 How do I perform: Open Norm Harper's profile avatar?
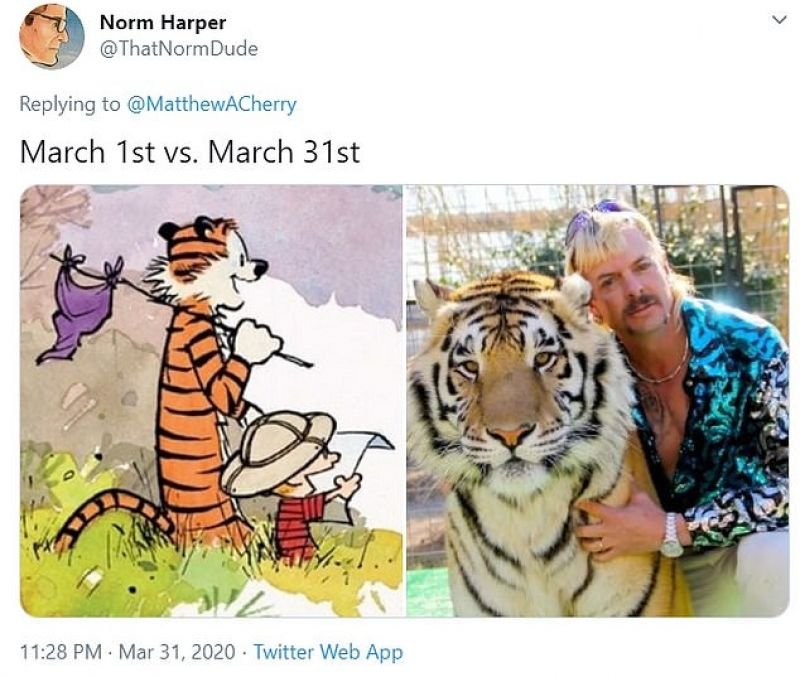[x=51, y=36]
